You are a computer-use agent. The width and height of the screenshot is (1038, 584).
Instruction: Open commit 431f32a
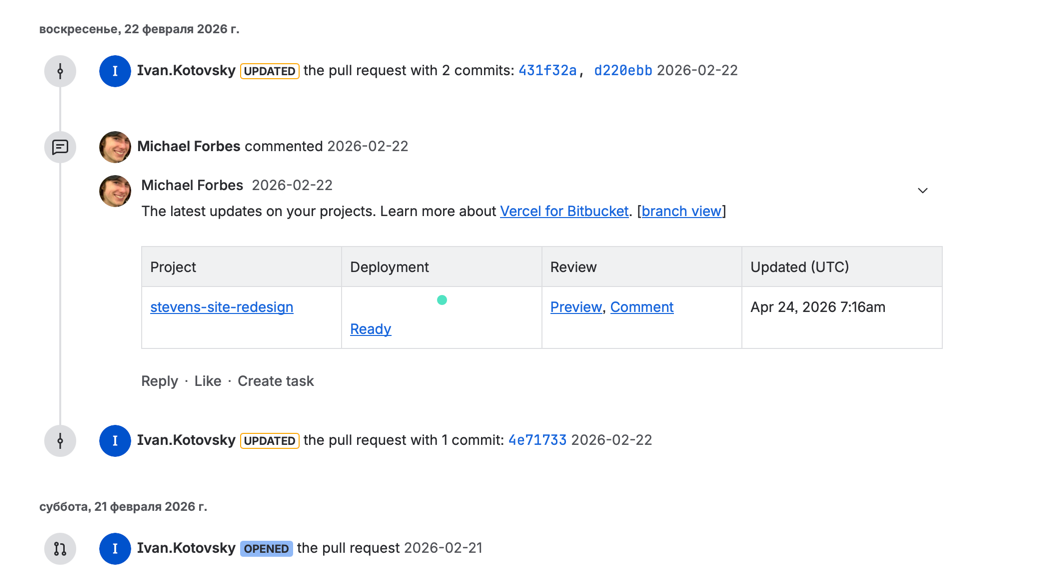546,71
